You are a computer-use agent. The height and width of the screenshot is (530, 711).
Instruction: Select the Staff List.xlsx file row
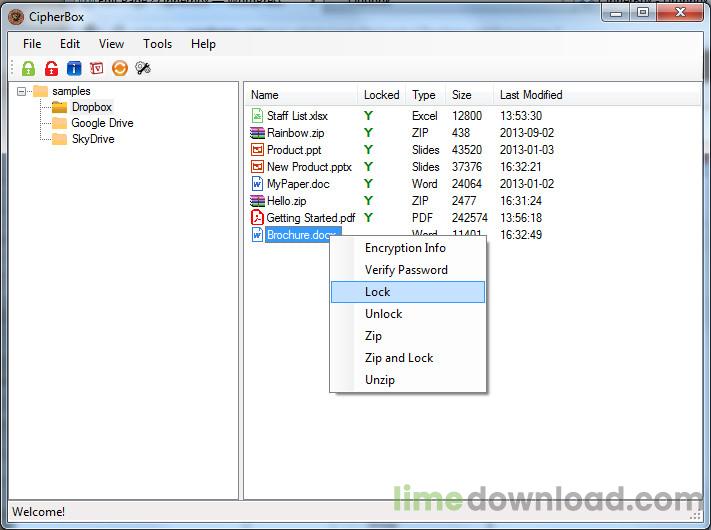click(396, 116)
